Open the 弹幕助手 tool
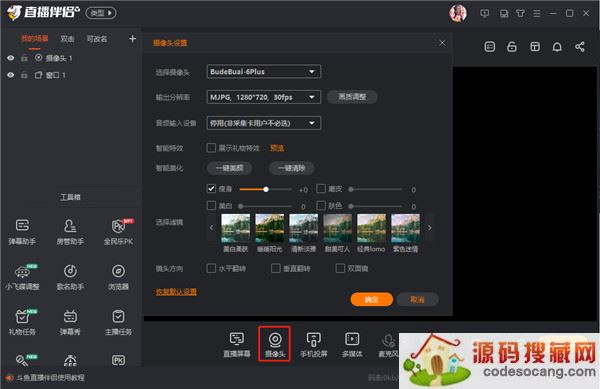Screen dimensions: 600x389 (22, 232)
